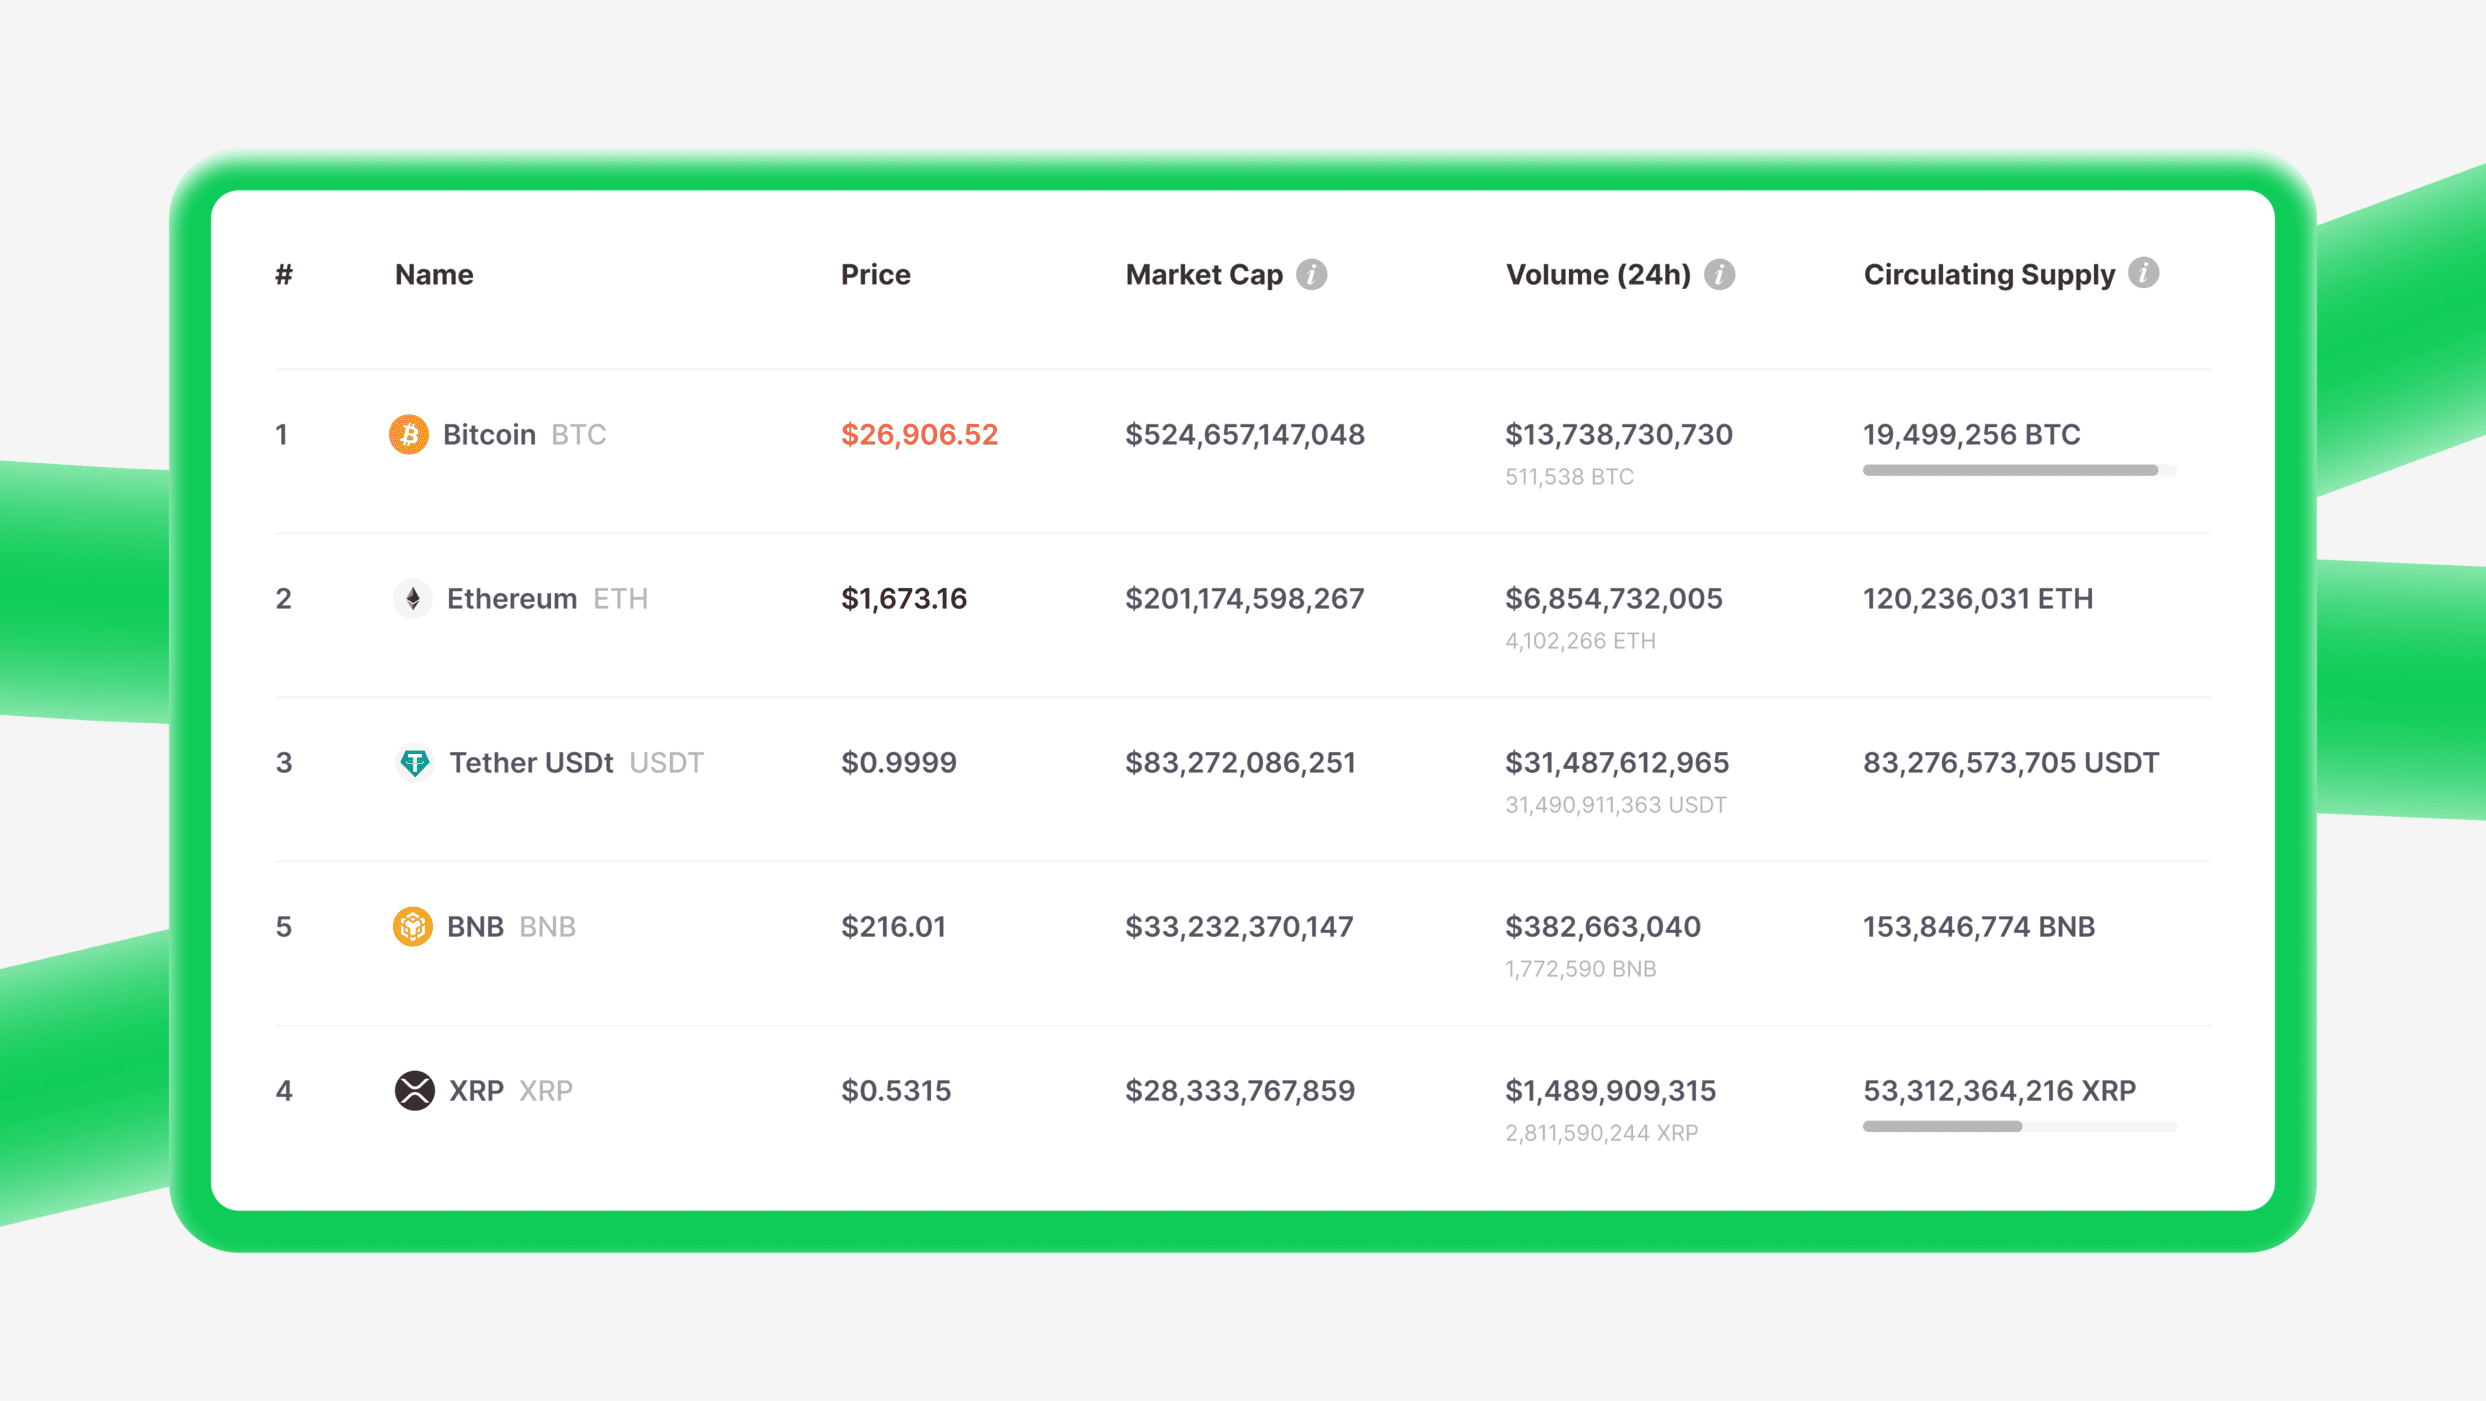Viewport: 2486px width, 1401px height.
Task: Sort by the Name column header
Action: click(x=434, y=274)
